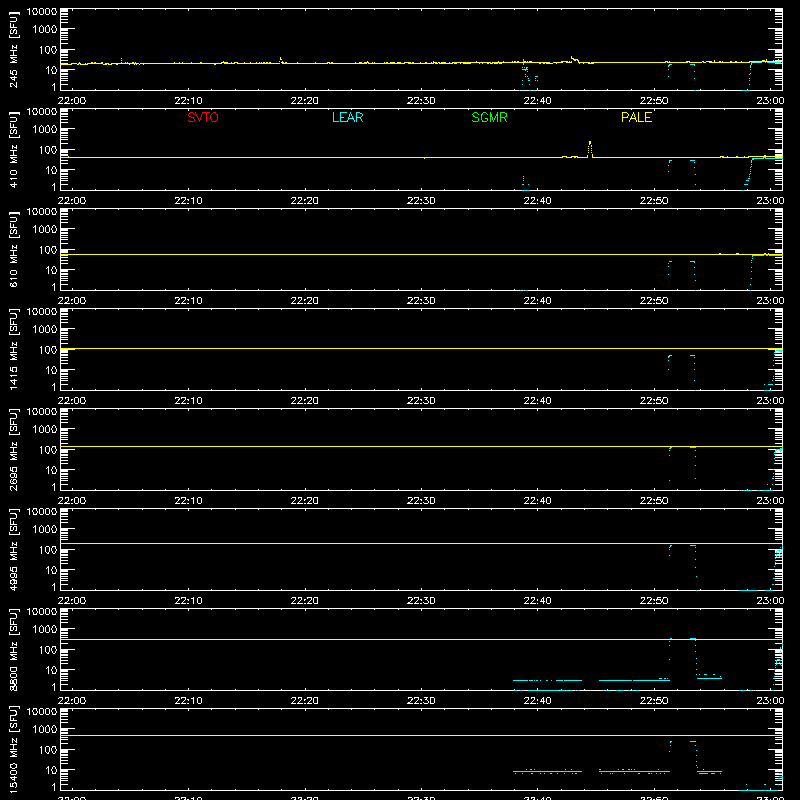800x800 pixels.
Task: Click the yellow bump near 22:43 in 245 MHz panel
Action: click(574, 60)
